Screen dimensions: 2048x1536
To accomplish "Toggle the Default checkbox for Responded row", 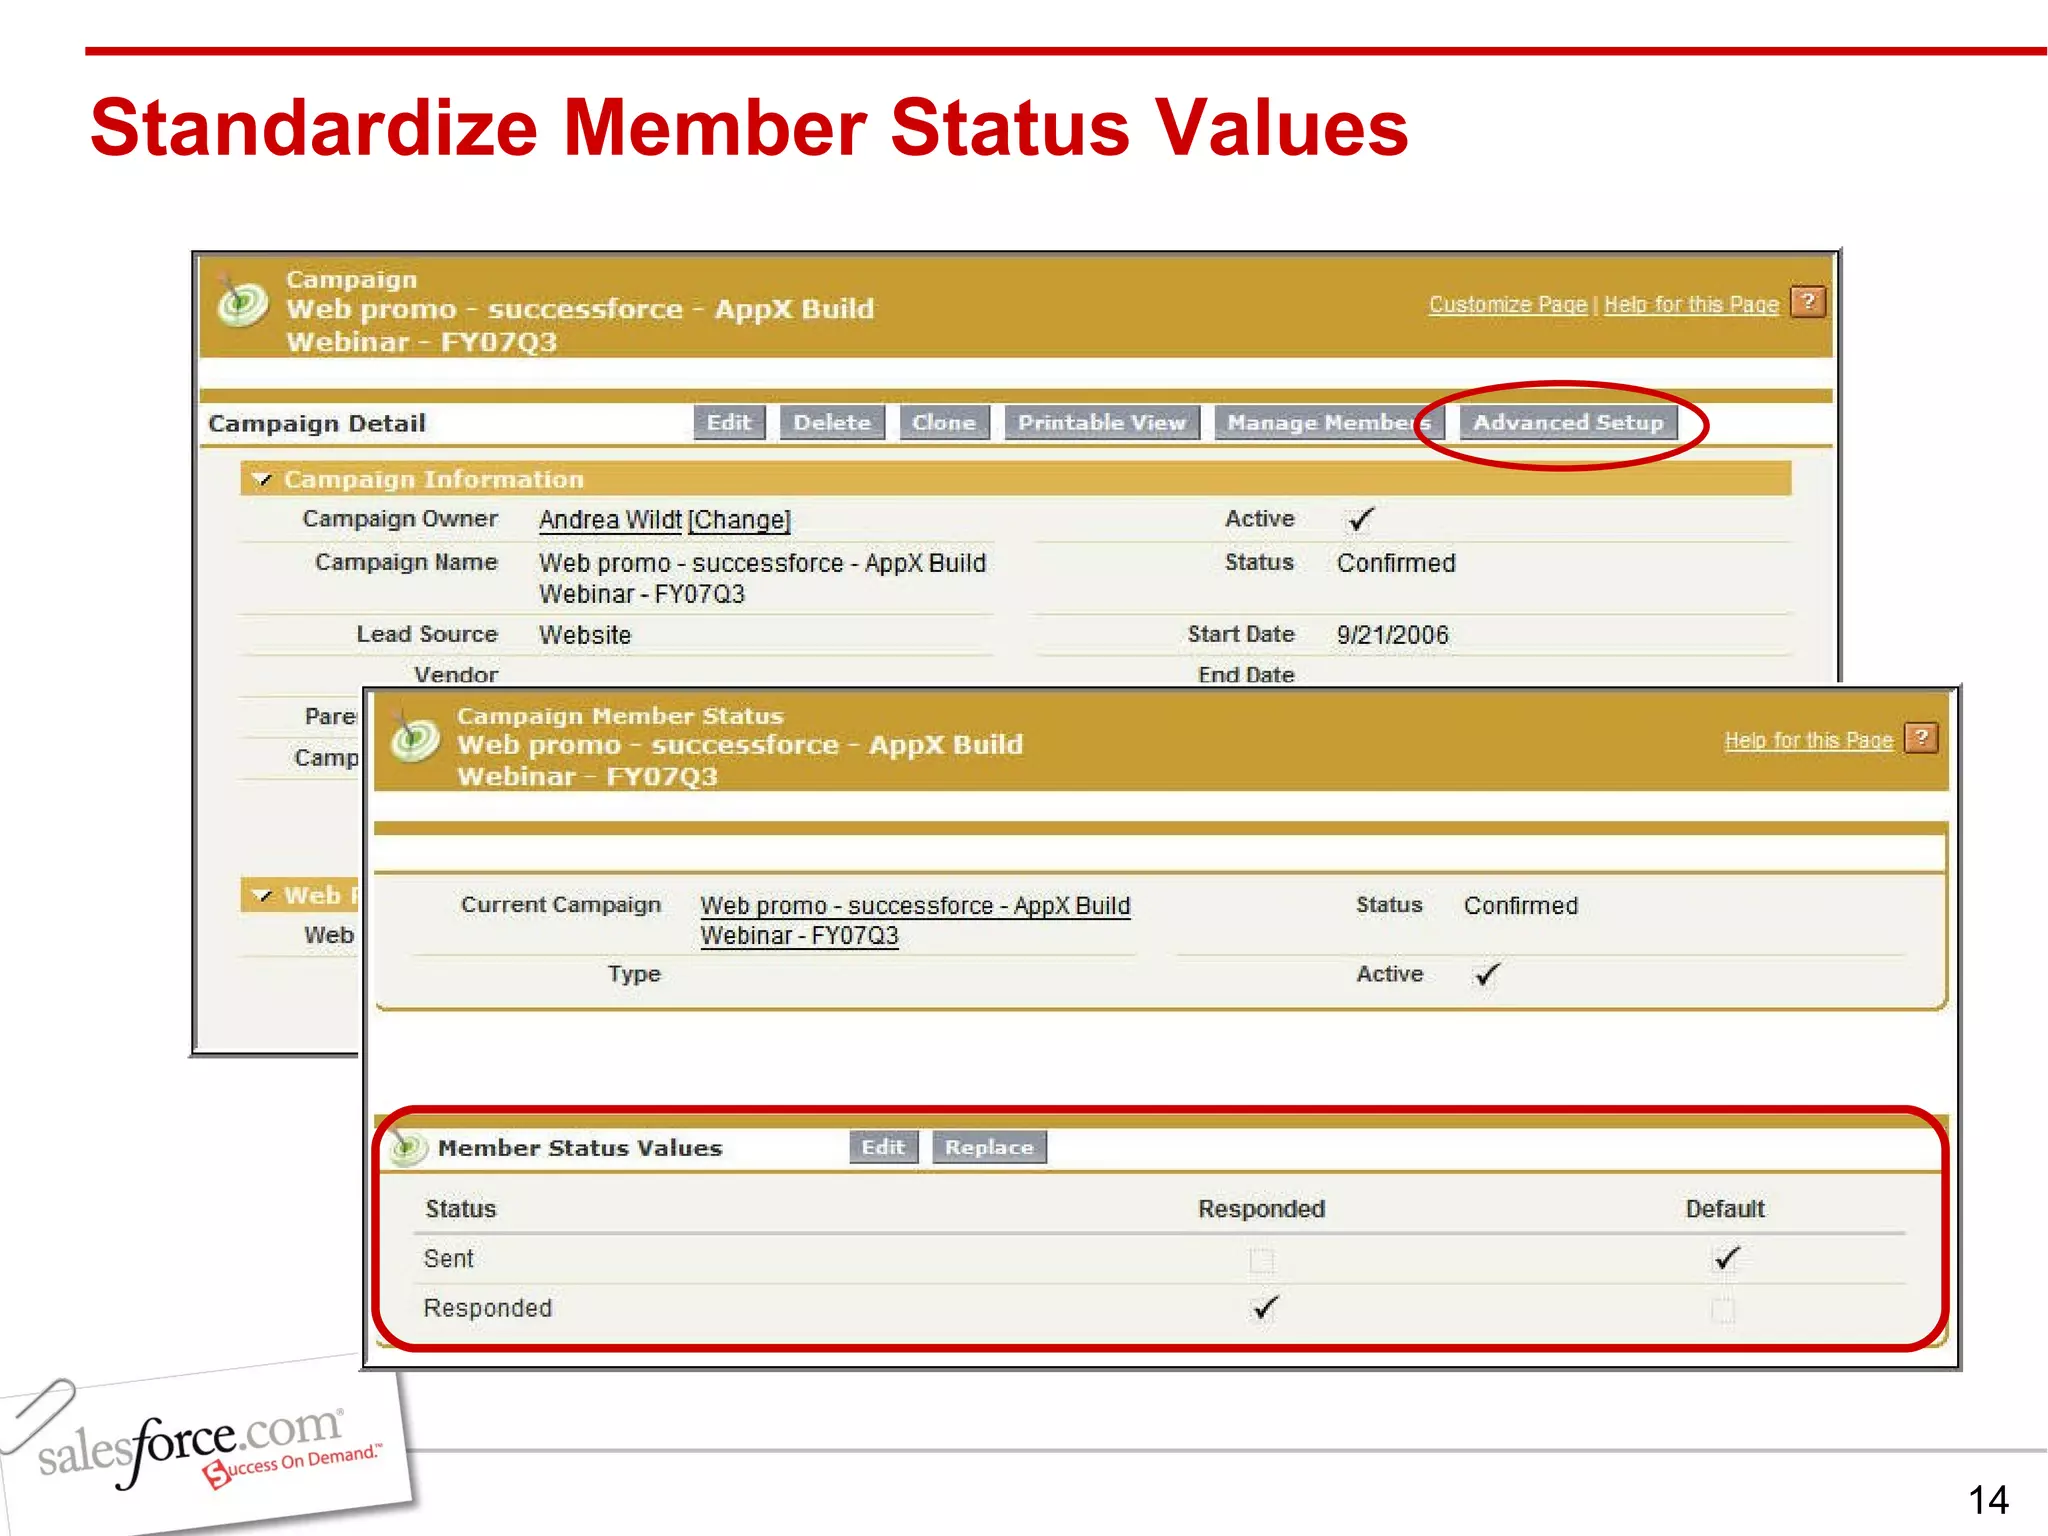I will tap(1723, 1310).
